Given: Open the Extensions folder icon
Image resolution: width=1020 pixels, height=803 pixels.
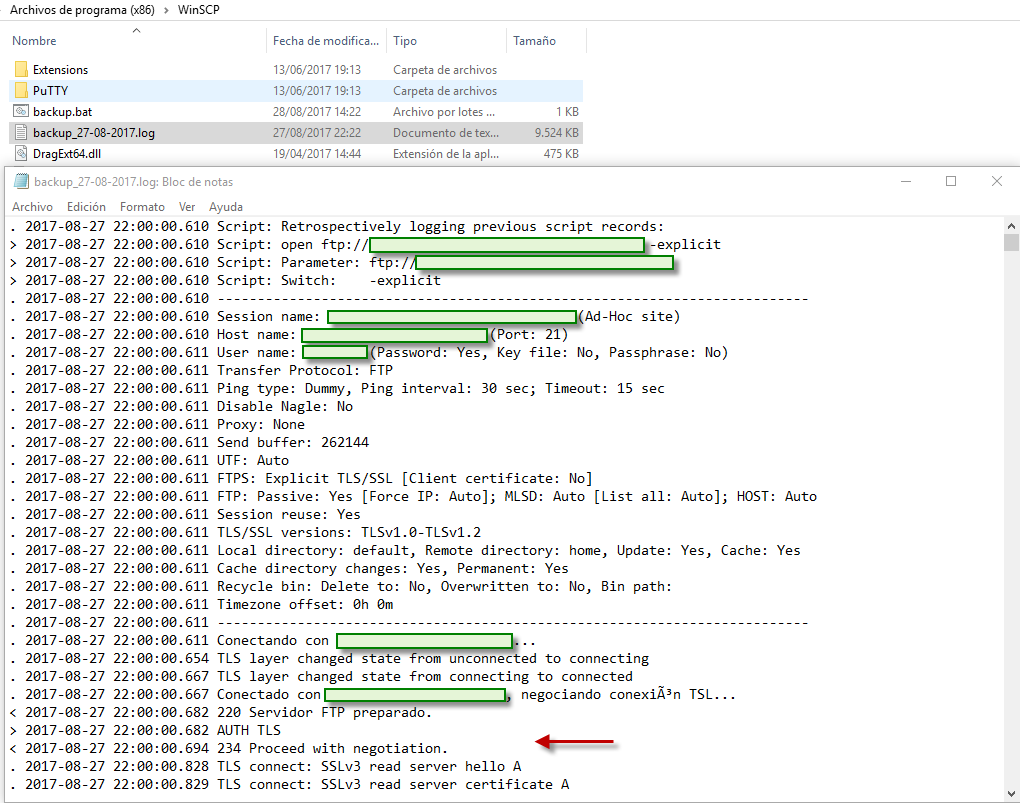Looking at the screenshot, I should [x=22, y=70].
